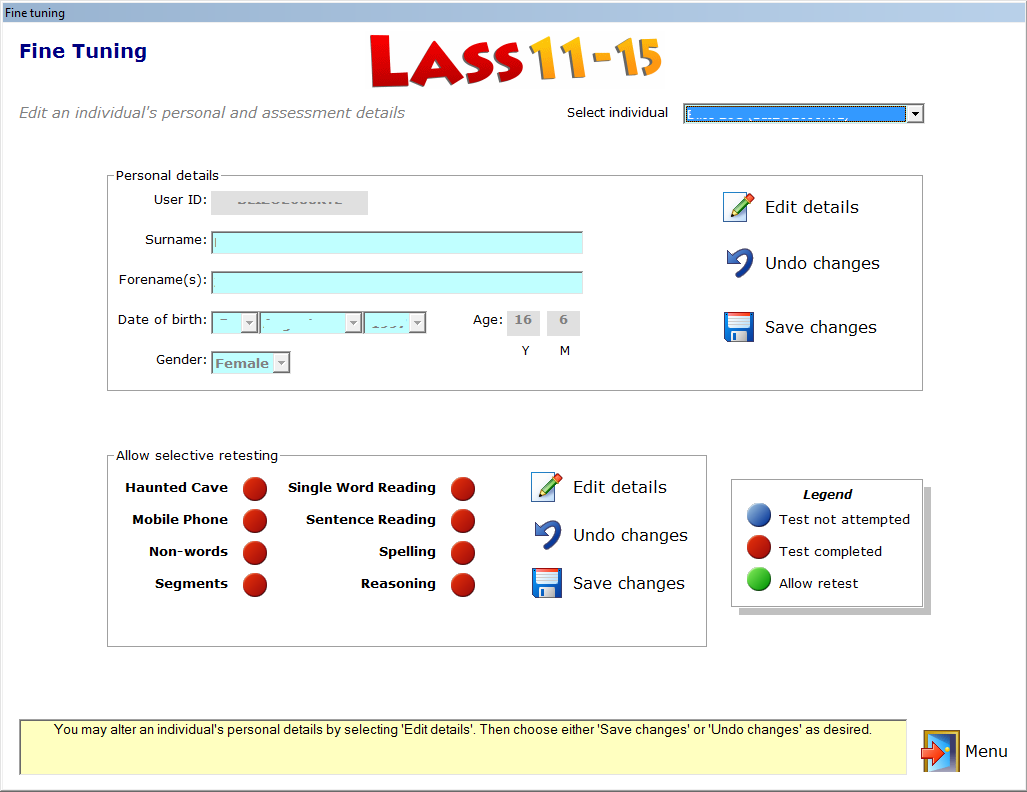This screenshot has height=792, width=1027.
Task: Click the undo arrow icon in the retesting panel
Action: [547, 535]
